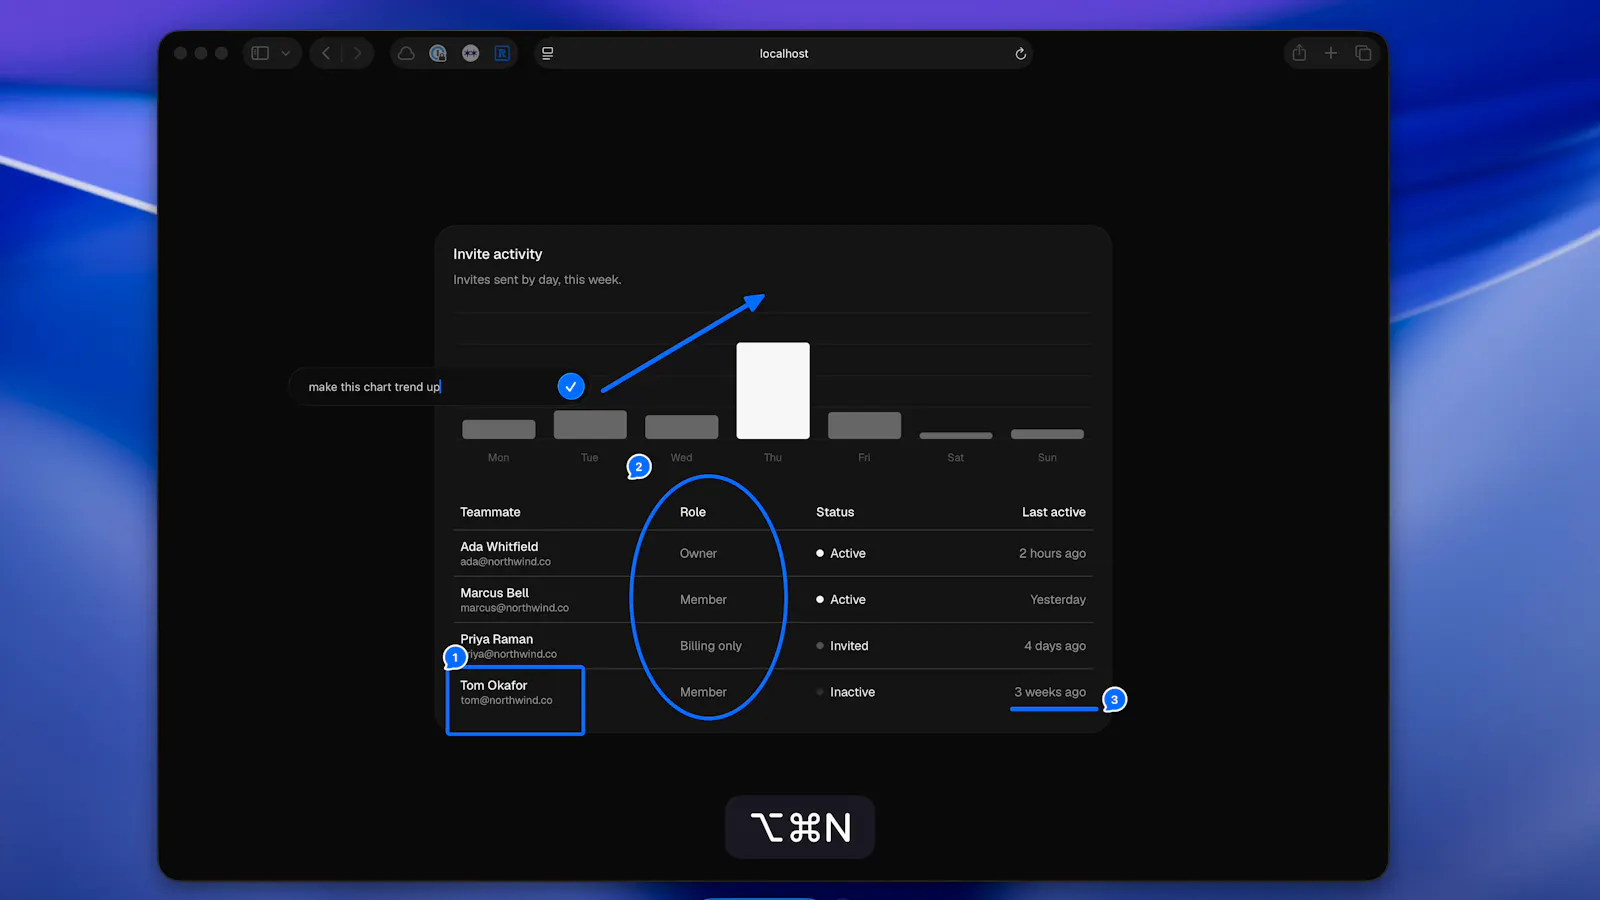Viewport: 1600px width, 900px height.
Task: Select the Tom Okafor name
Action: 493,685
